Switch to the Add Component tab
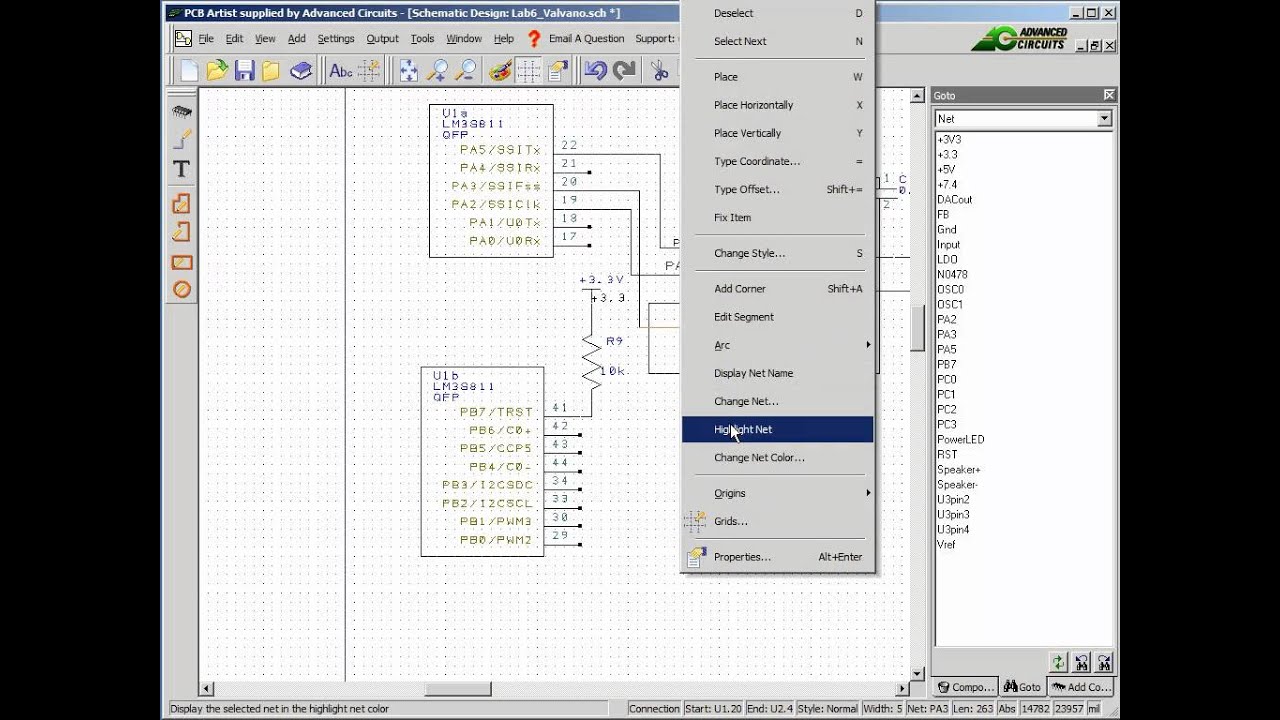 (x=1082, y=687)
